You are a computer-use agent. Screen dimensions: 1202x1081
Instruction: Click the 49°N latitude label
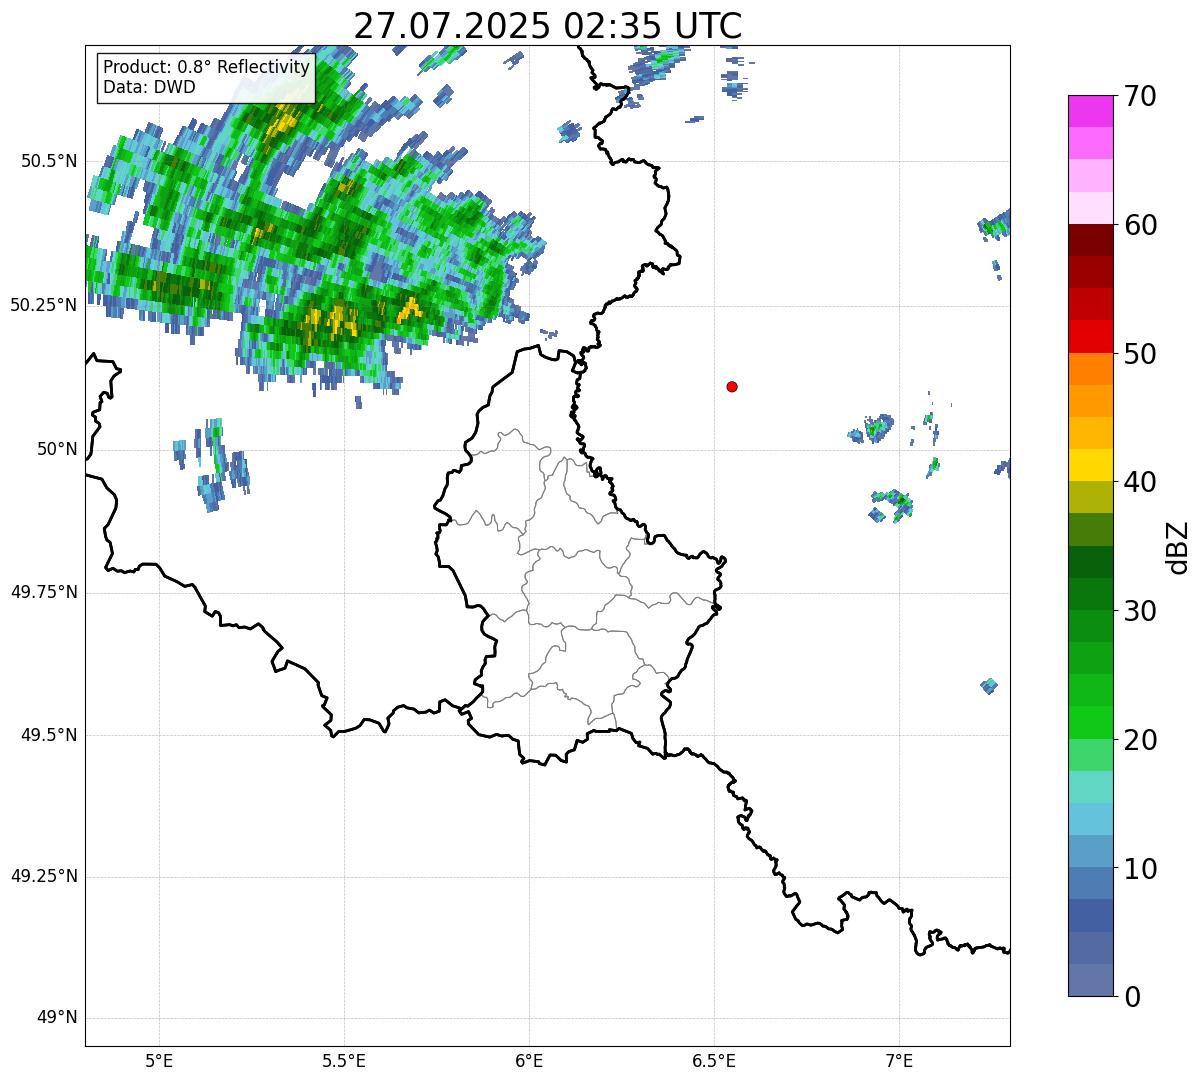[57, 1018]
